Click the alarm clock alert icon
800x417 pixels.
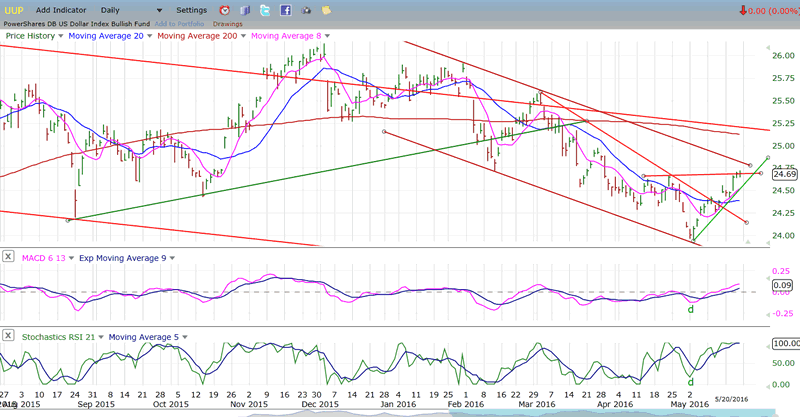(227, 10)
